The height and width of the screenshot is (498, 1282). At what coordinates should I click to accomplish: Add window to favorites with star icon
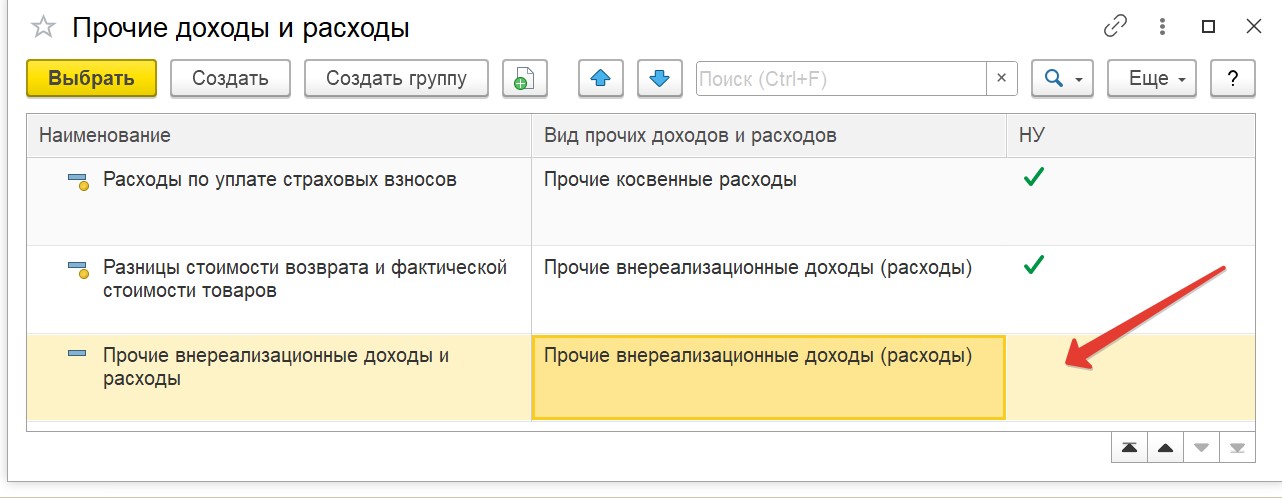pyautogui.click(x=43, y=28)
